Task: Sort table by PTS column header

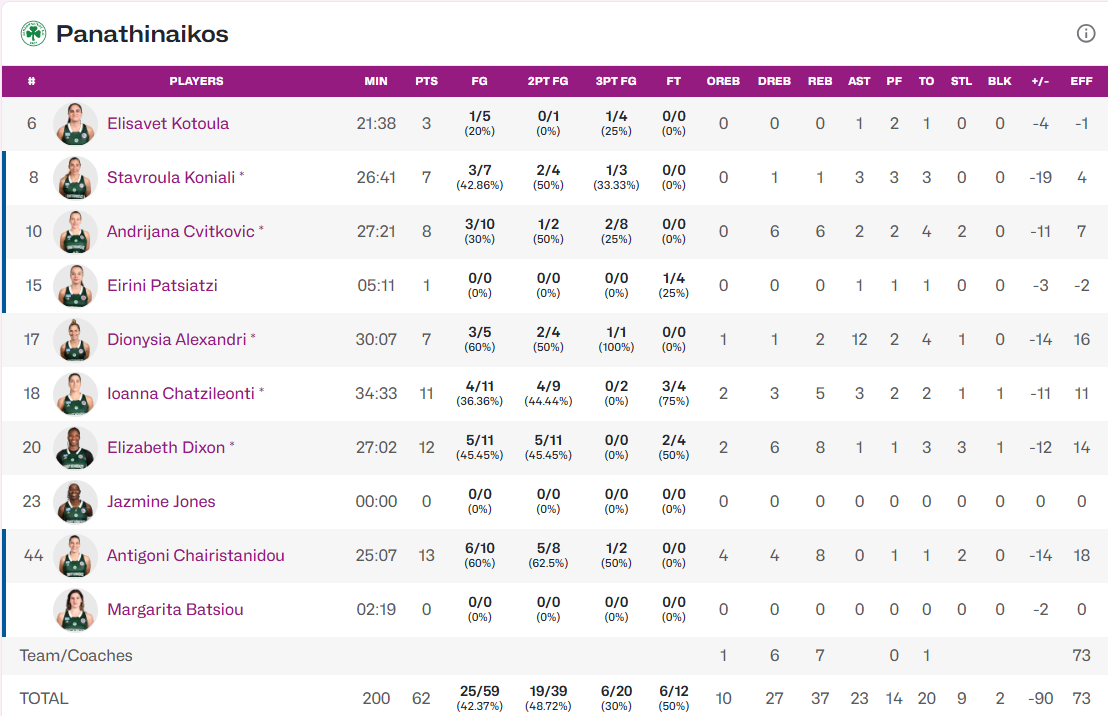Action: pyautogui.click(x=426, y=81)
